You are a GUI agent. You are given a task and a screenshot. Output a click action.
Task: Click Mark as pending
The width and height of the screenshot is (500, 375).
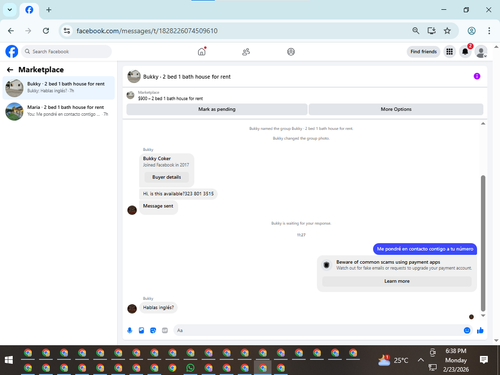(x=217, y=109)
